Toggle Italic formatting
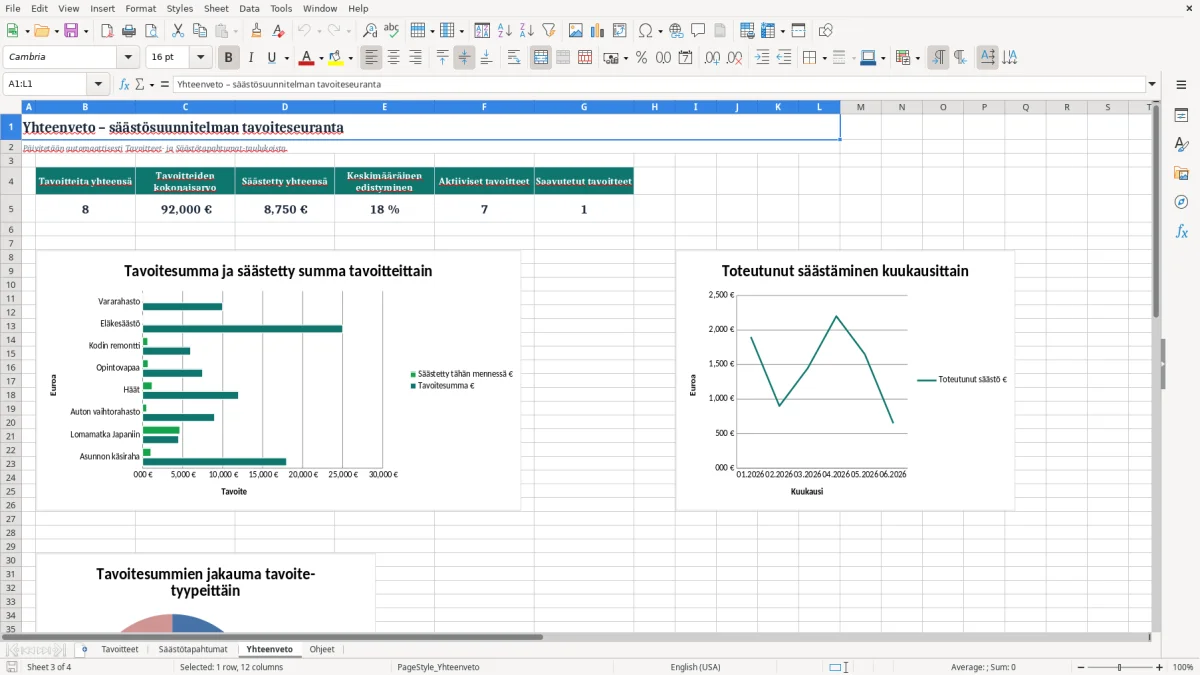 251,57
